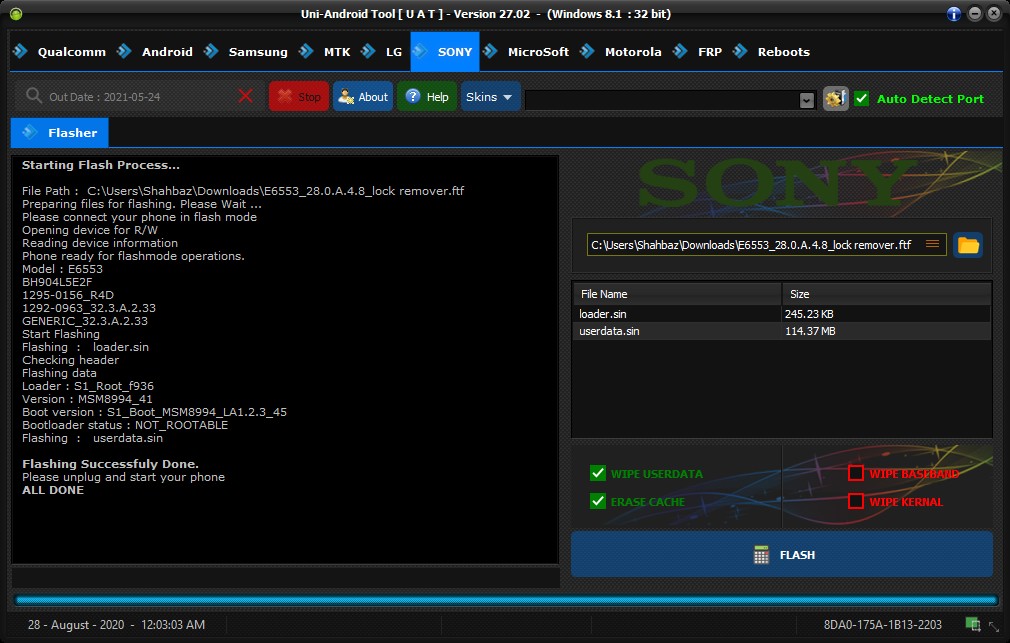Switch to the Android tab
Viewport: 1010px width, 643px height.
coord(155,52)
